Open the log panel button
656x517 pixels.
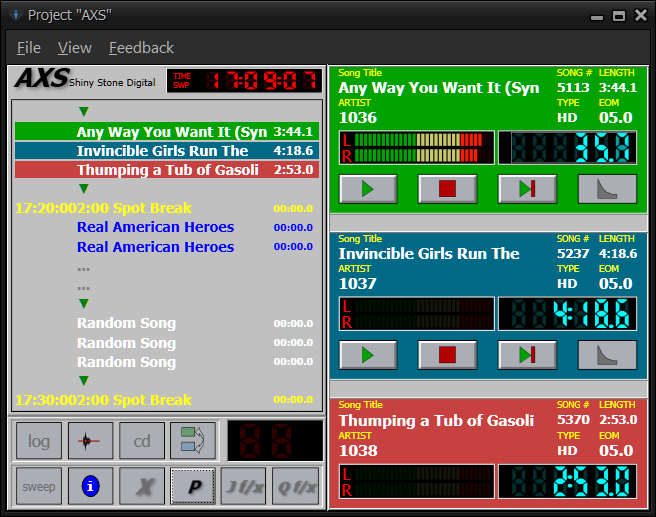point(39,440)
